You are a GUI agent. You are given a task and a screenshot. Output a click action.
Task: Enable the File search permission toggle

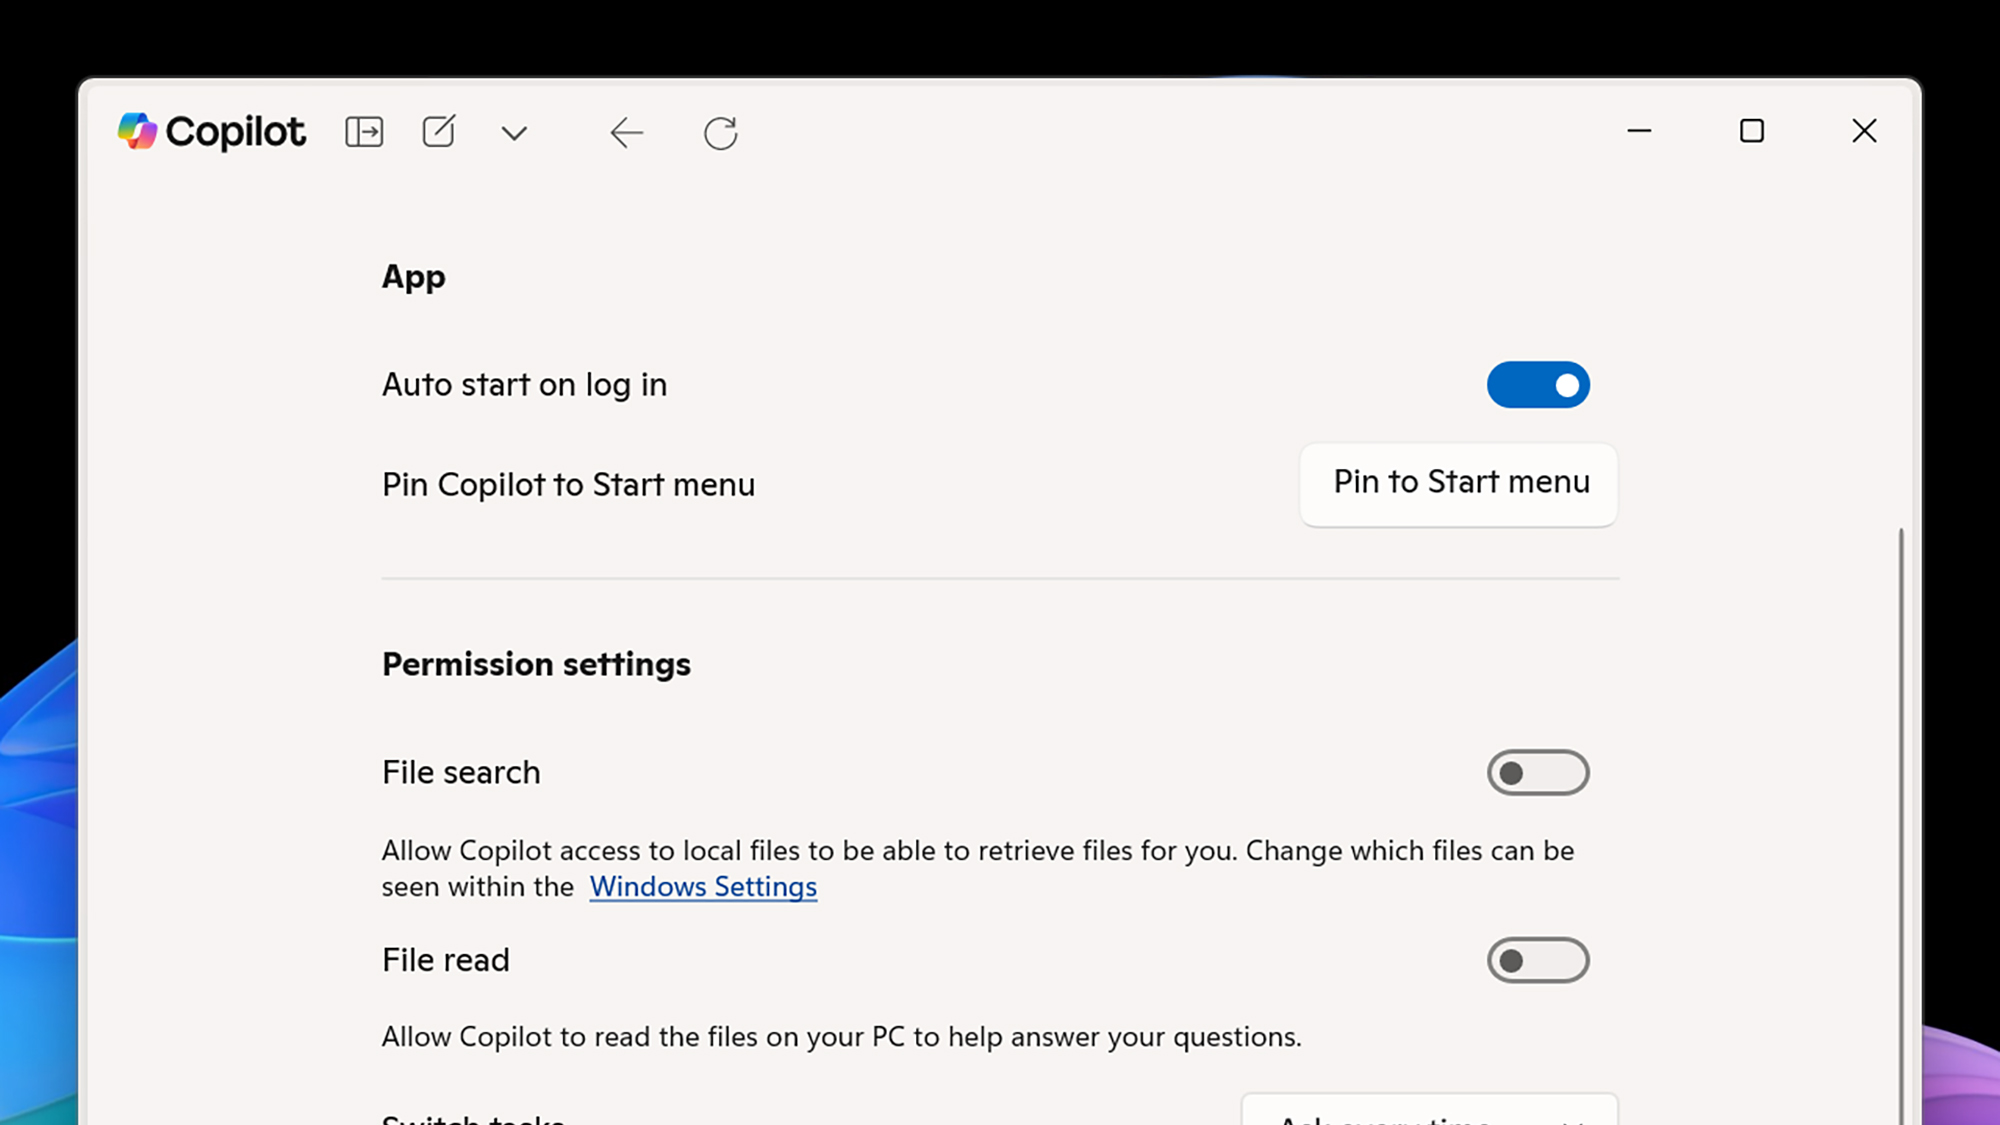point(1537,773)
